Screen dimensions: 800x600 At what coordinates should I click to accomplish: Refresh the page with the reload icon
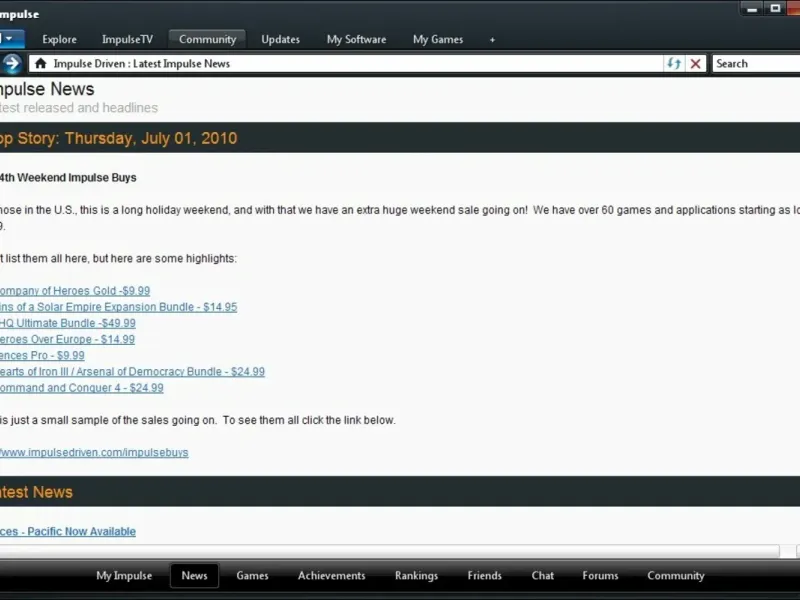click(x=674, y=63)
